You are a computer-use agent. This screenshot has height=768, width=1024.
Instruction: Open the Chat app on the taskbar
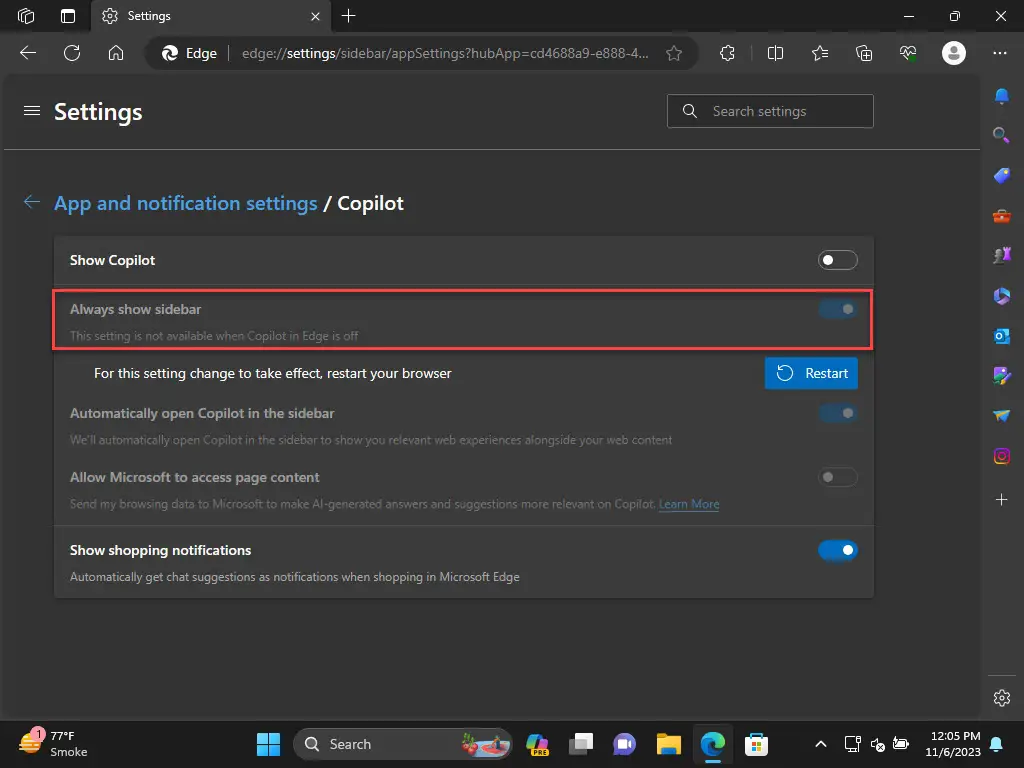tap(624, 744)
